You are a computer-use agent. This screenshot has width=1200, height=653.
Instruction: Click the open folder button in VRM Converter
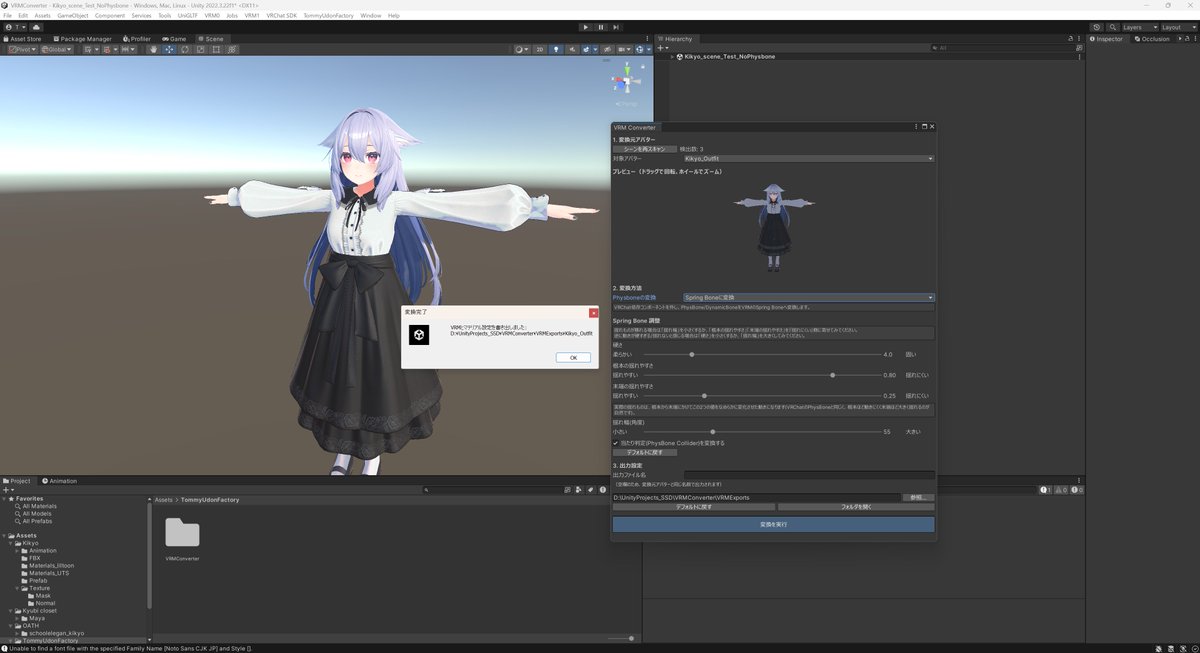click(855, 507)
